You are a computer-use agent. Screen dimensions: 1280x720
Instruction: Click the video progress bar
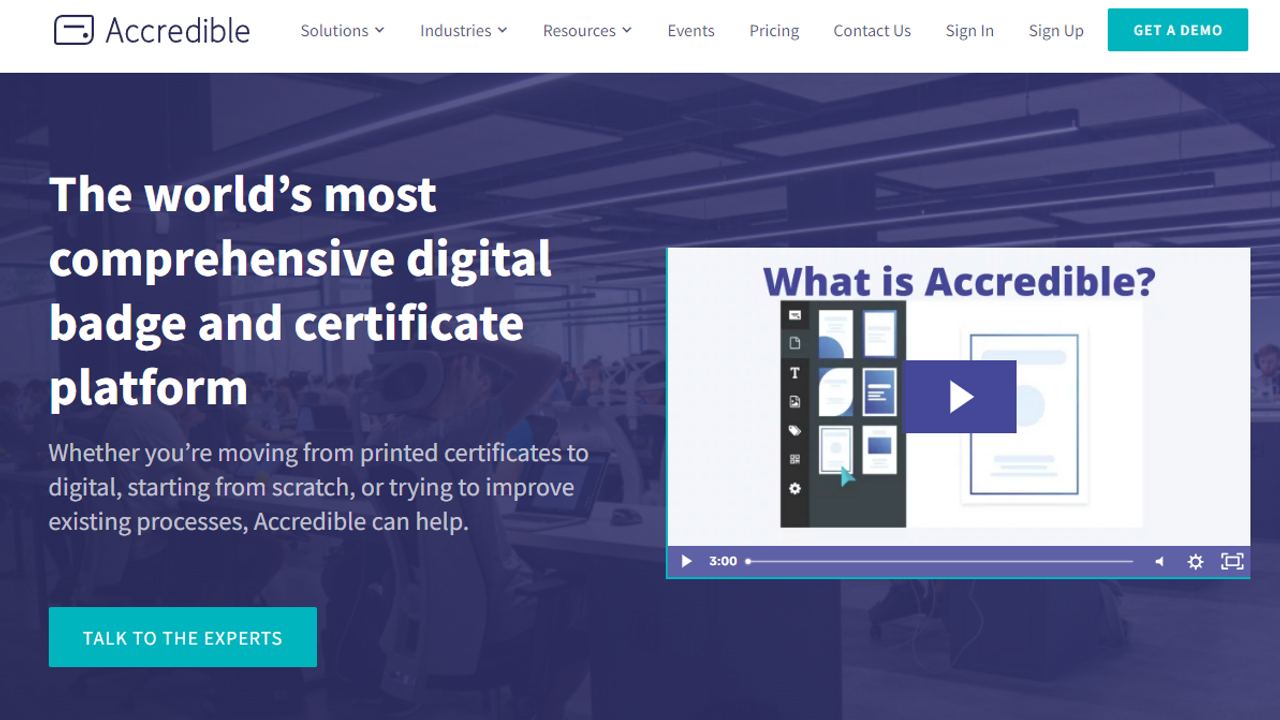940,561
